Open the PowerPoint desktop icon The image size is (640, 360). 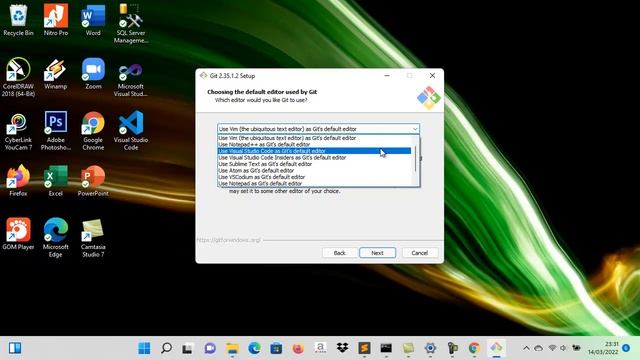[93, 181]
